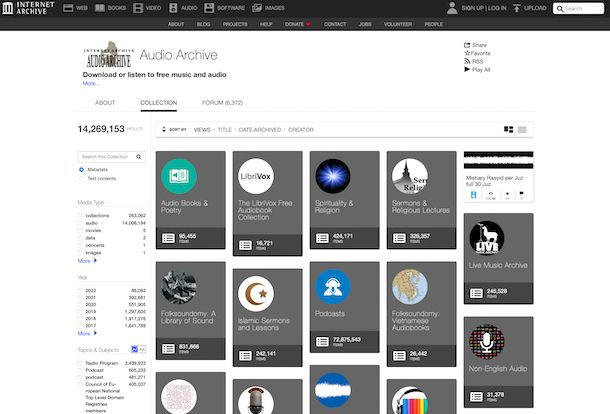This screenshot has width=610, height=414.
Task: Switch to the About tab
Action: coord(105,103)
